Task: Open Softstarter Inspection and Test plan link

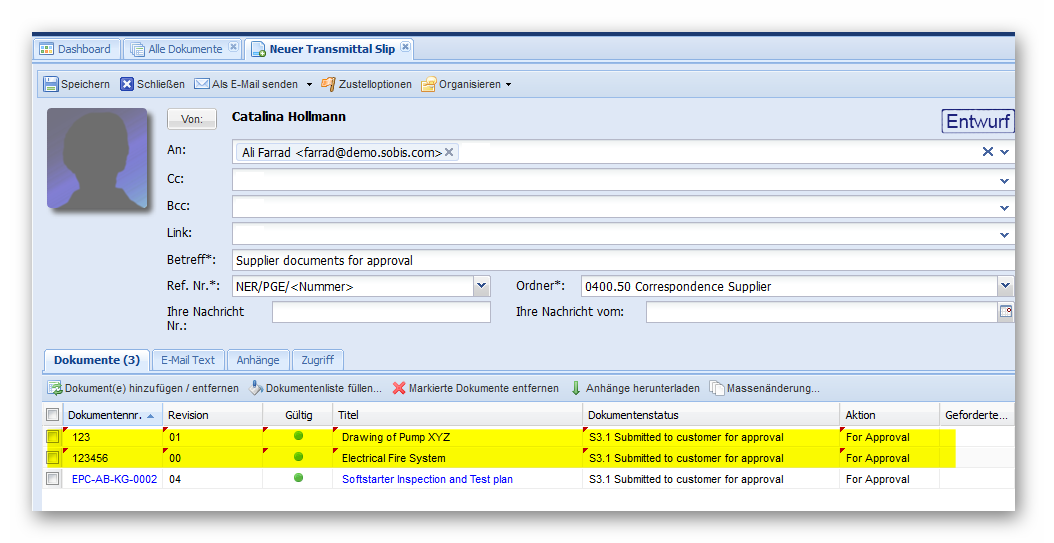Action: (427, 479)
